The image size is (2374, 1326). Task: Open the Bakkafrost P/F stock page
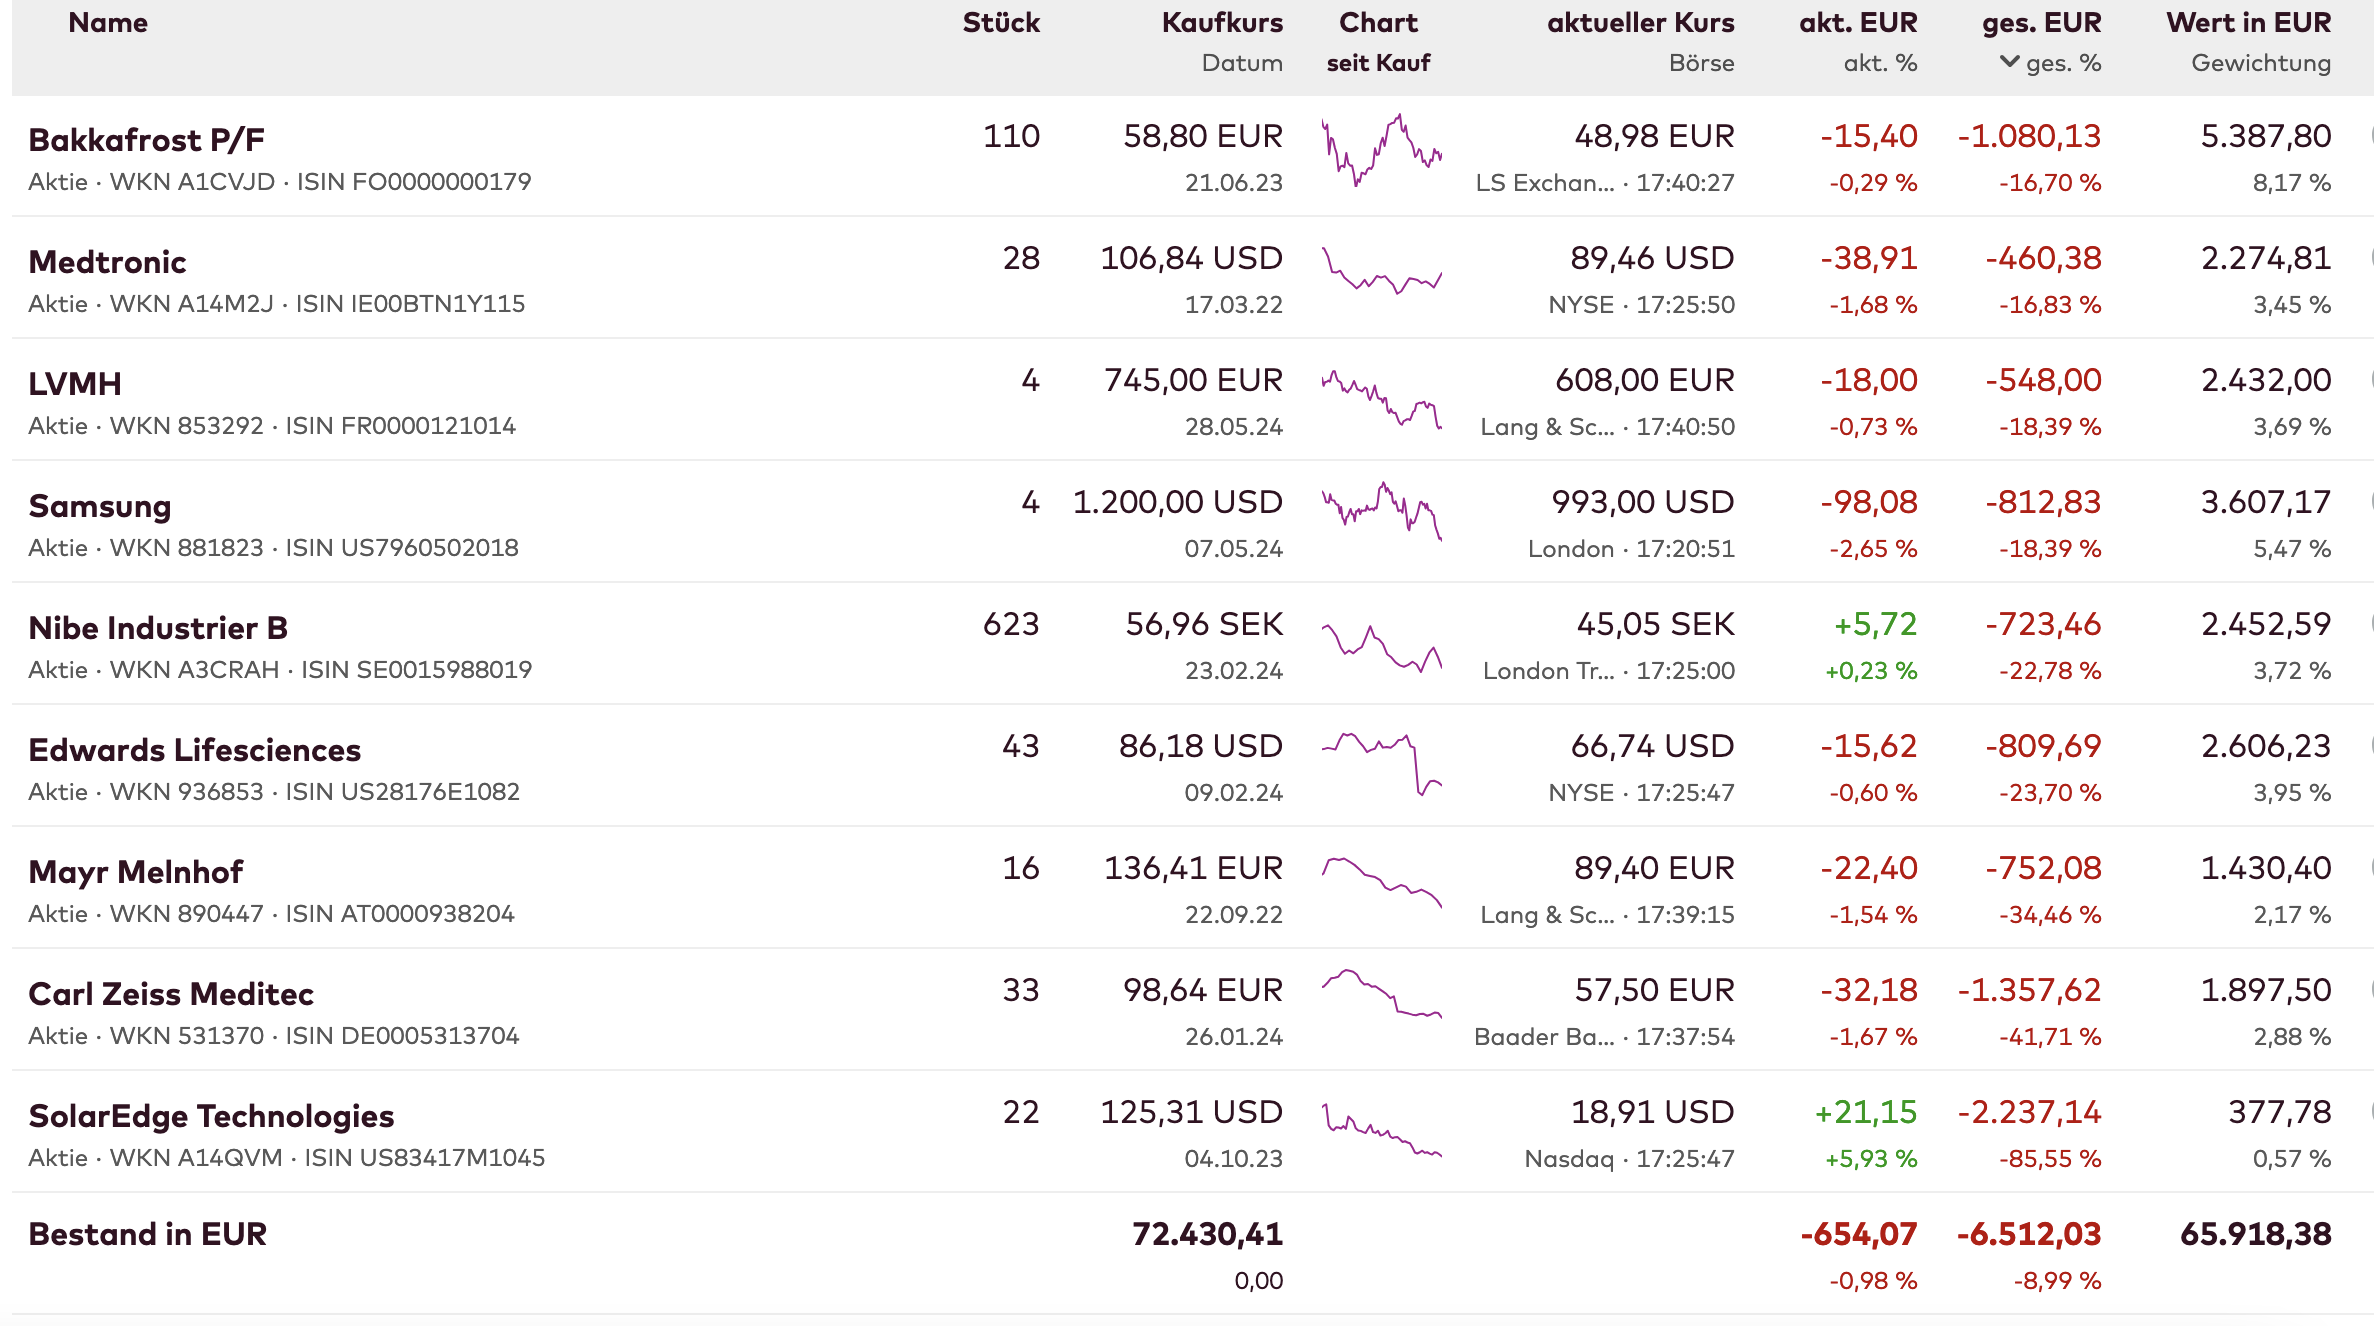pyautogui.click(x=146, y=140)
